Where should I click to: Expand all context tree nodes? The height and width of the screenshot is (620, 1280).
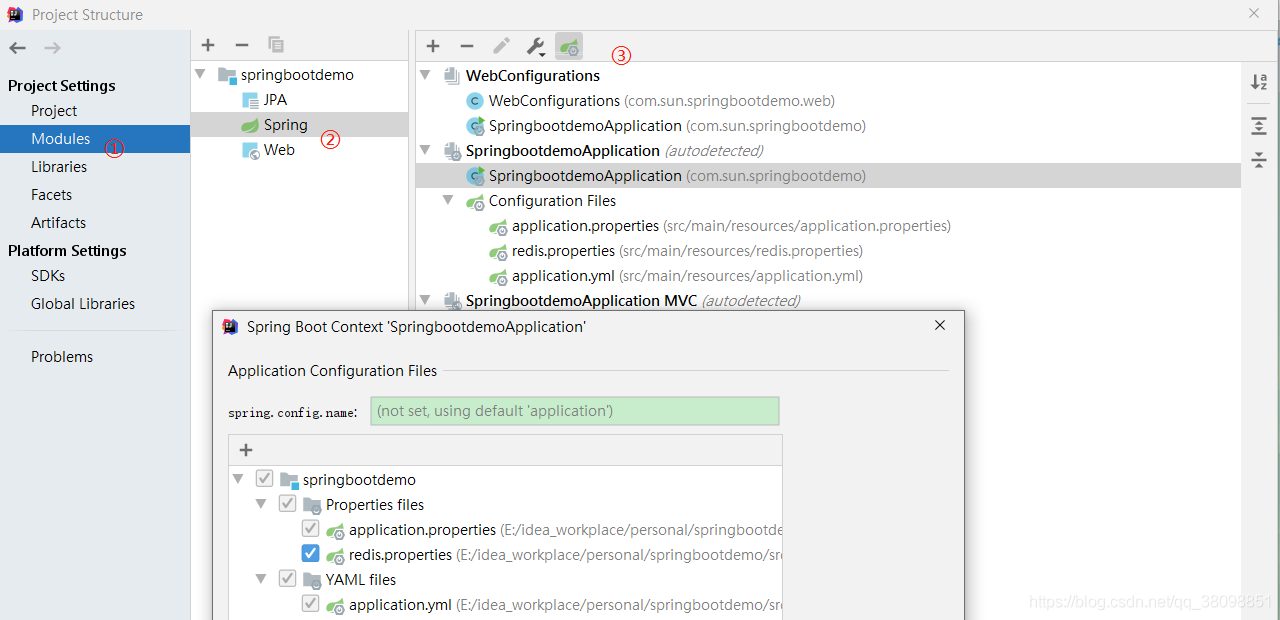point(1259,126)
